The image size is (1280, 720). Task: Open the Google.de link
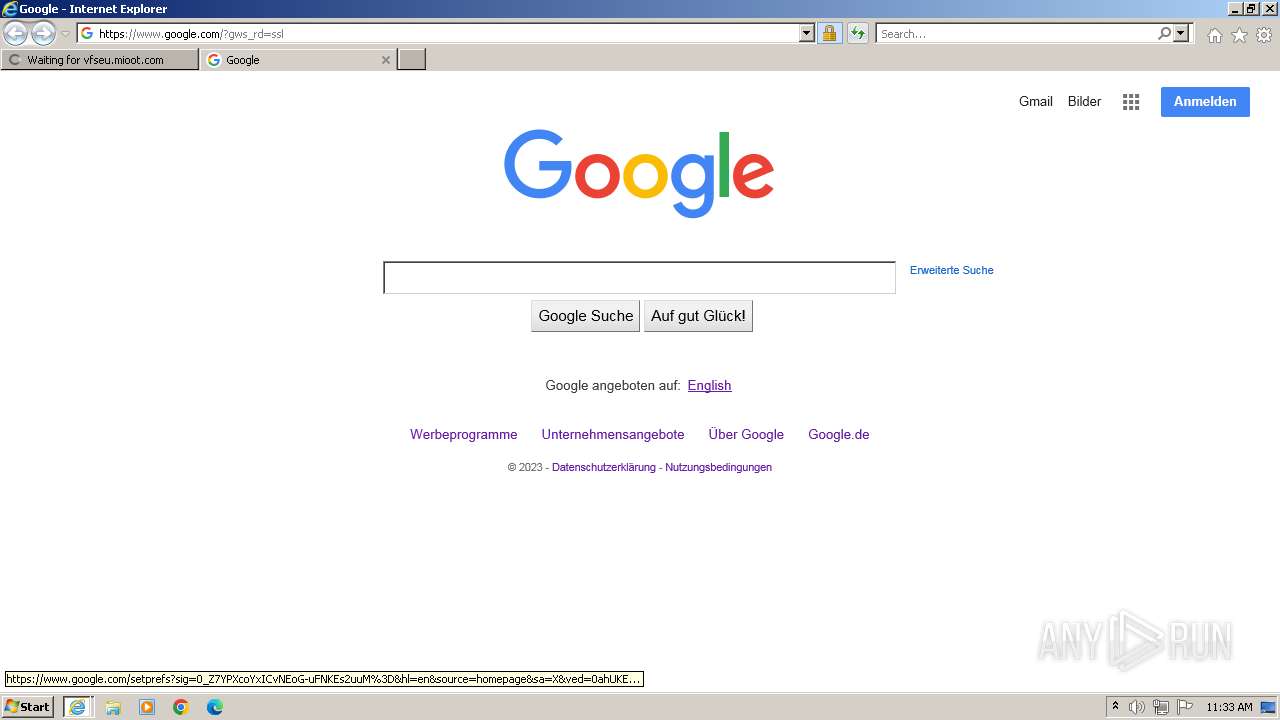[839, 434]
